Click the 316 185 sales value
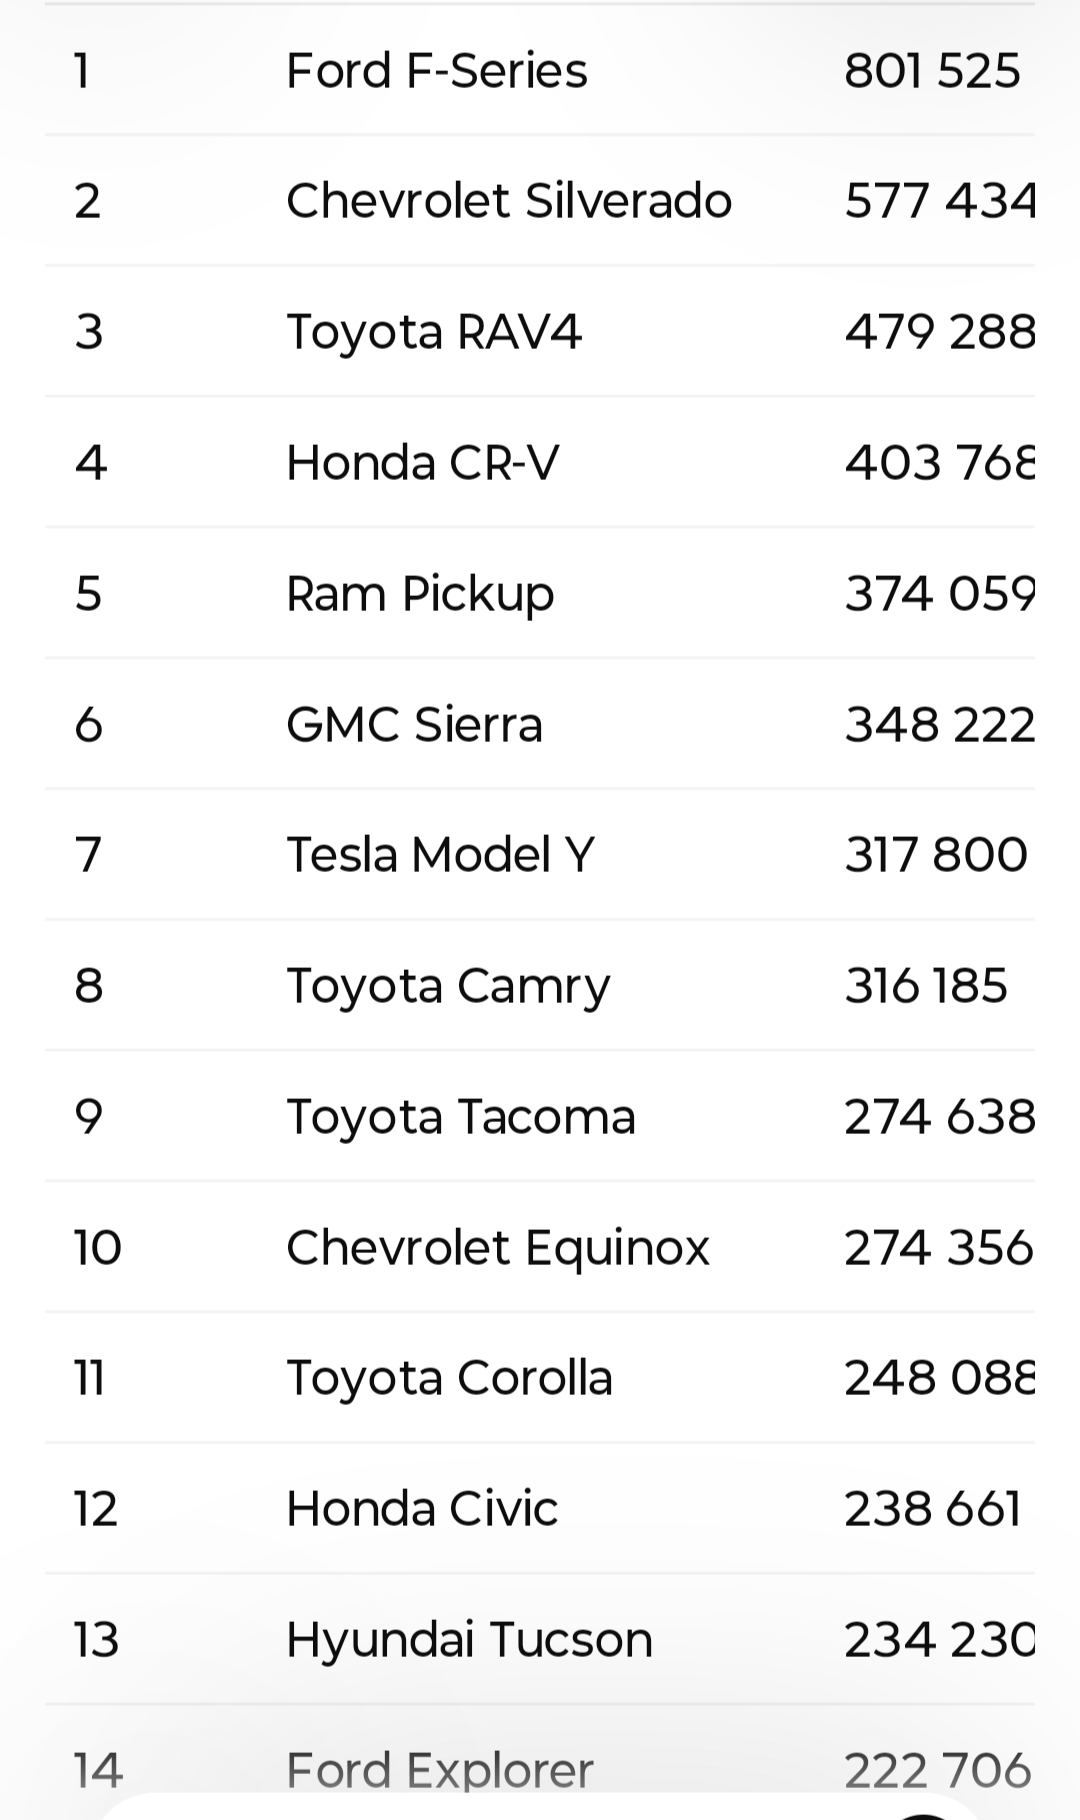This screenshot has width=1080, height=1820. [x=925, y=986]
